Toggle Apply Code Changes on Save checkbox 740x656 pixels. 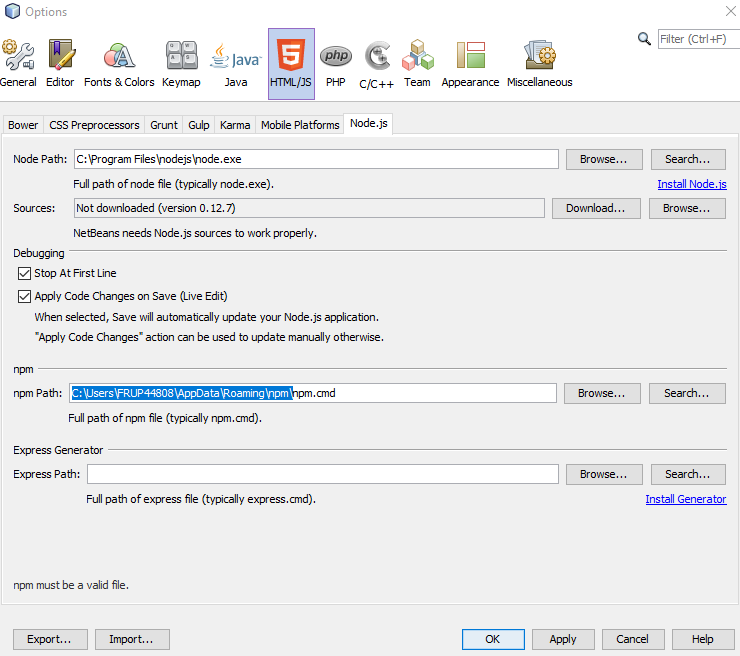(25, 296)
